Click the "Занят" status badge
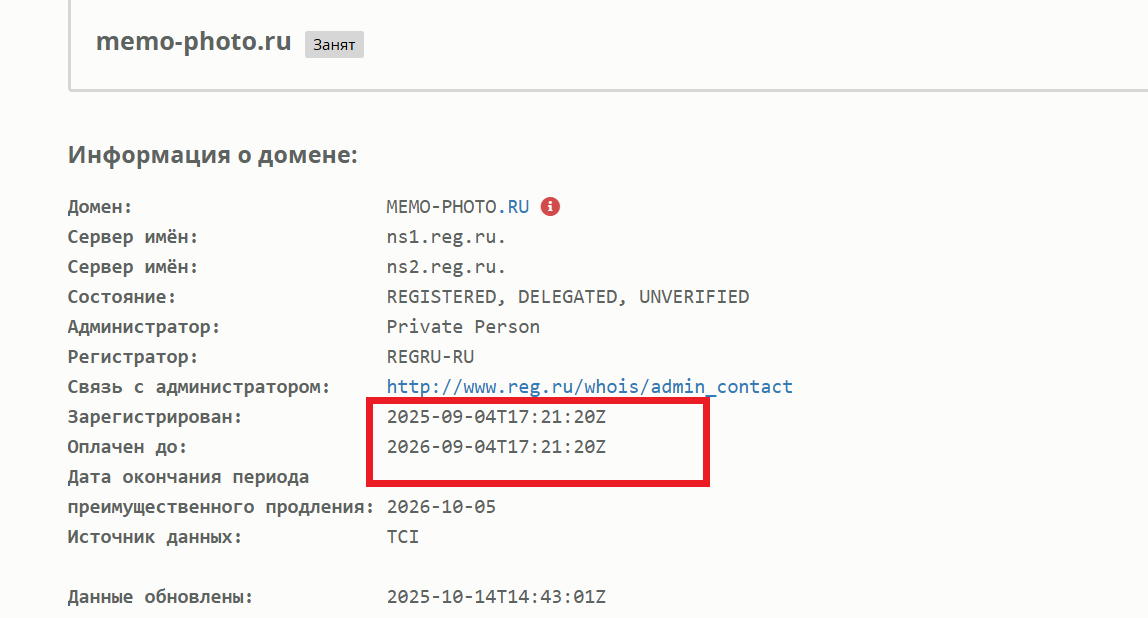1148x618 pixels. point(334,45)
